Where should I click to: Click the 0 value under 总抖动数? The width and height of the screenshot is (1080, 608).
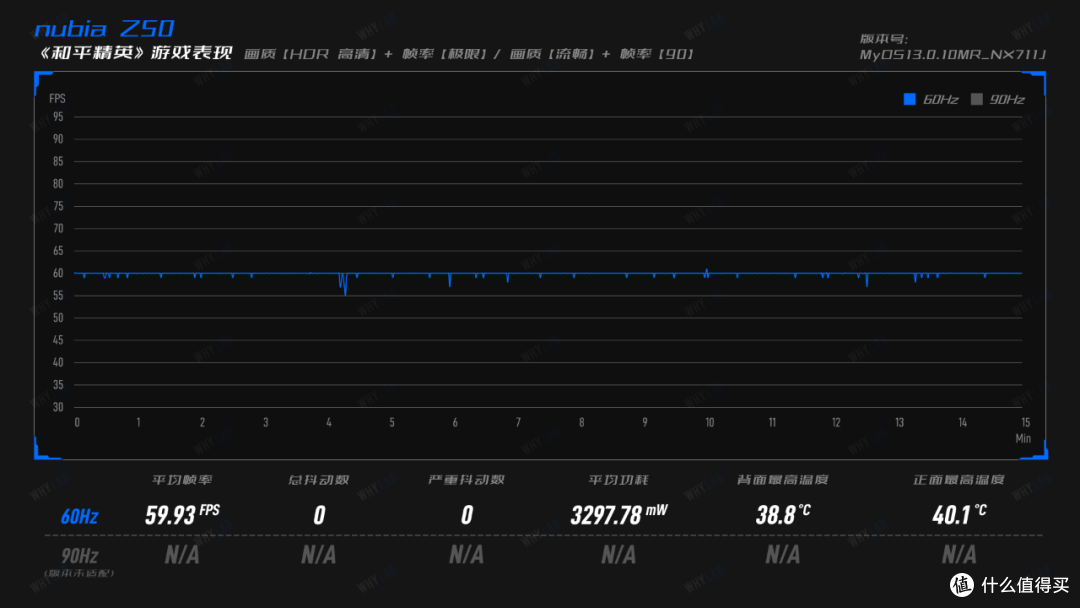(319, 515)
